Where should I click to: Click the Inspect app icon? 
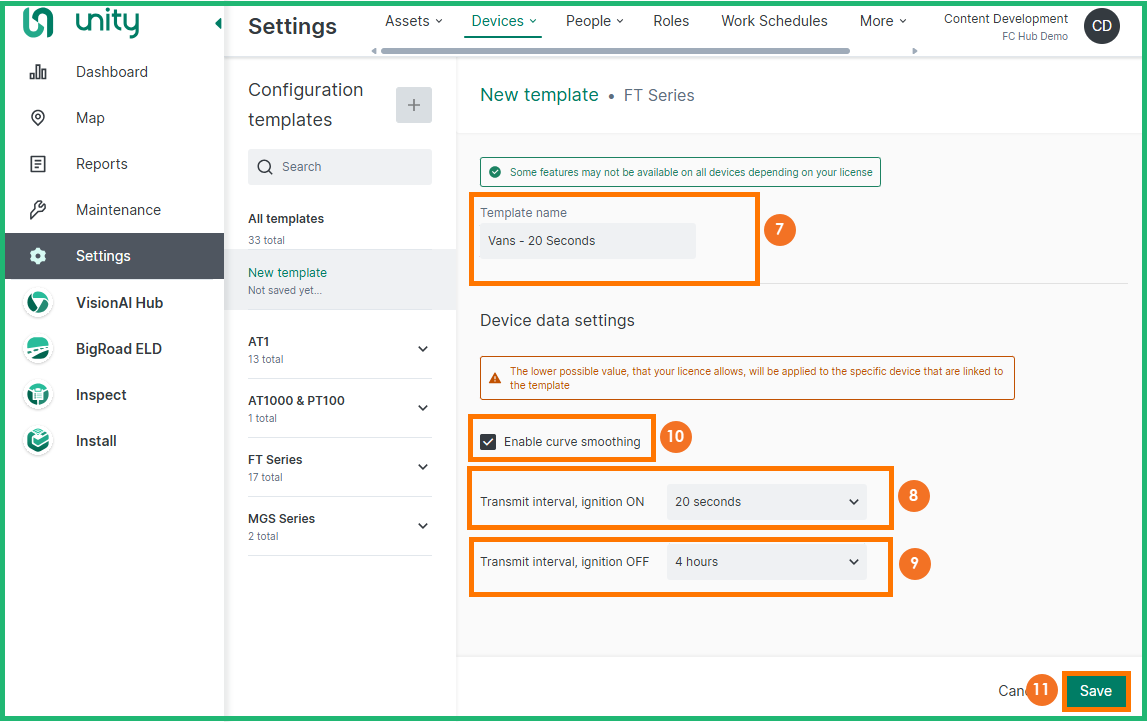[38, 395]
